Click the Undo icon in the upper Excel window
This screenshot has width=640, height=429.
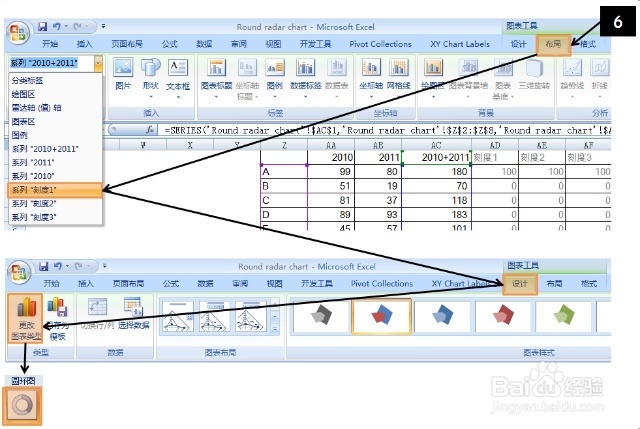coord(56,27)
